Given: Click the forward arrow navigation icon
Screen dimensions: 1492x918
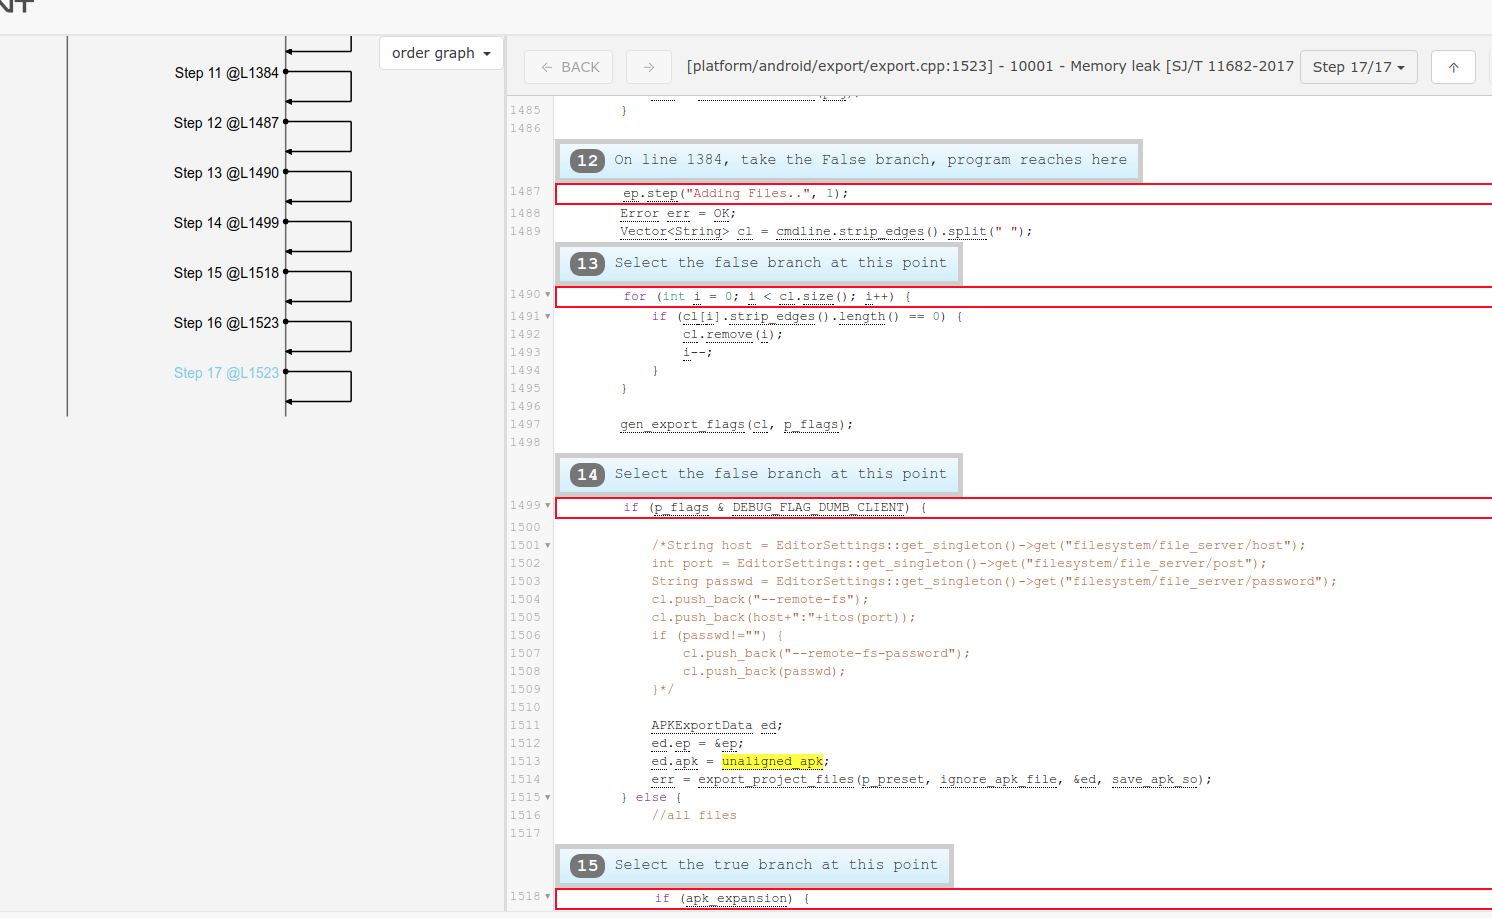Looking at the screenshot, I should pos(648,66).
